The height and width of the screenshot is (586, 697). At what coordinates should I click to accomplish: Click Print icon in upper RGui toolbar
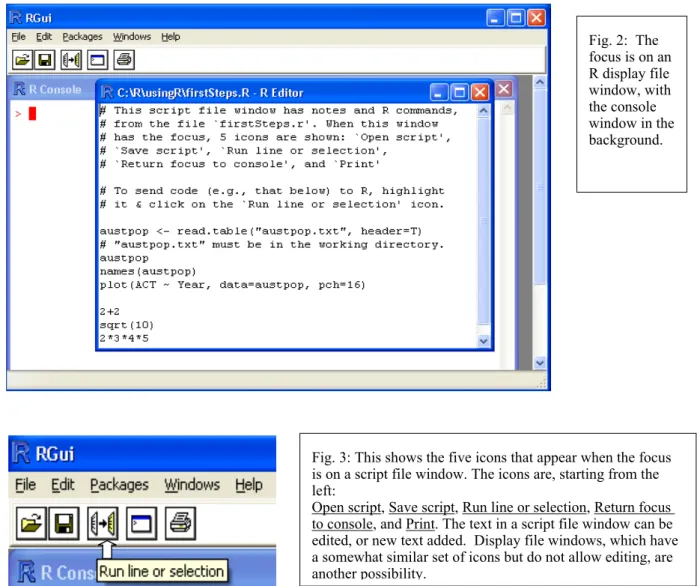click(124, 60)
